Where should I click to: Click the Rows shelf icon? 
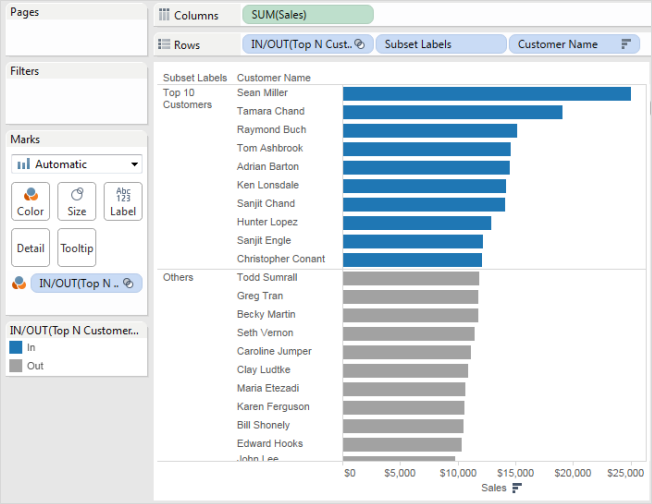click(165, 45)
